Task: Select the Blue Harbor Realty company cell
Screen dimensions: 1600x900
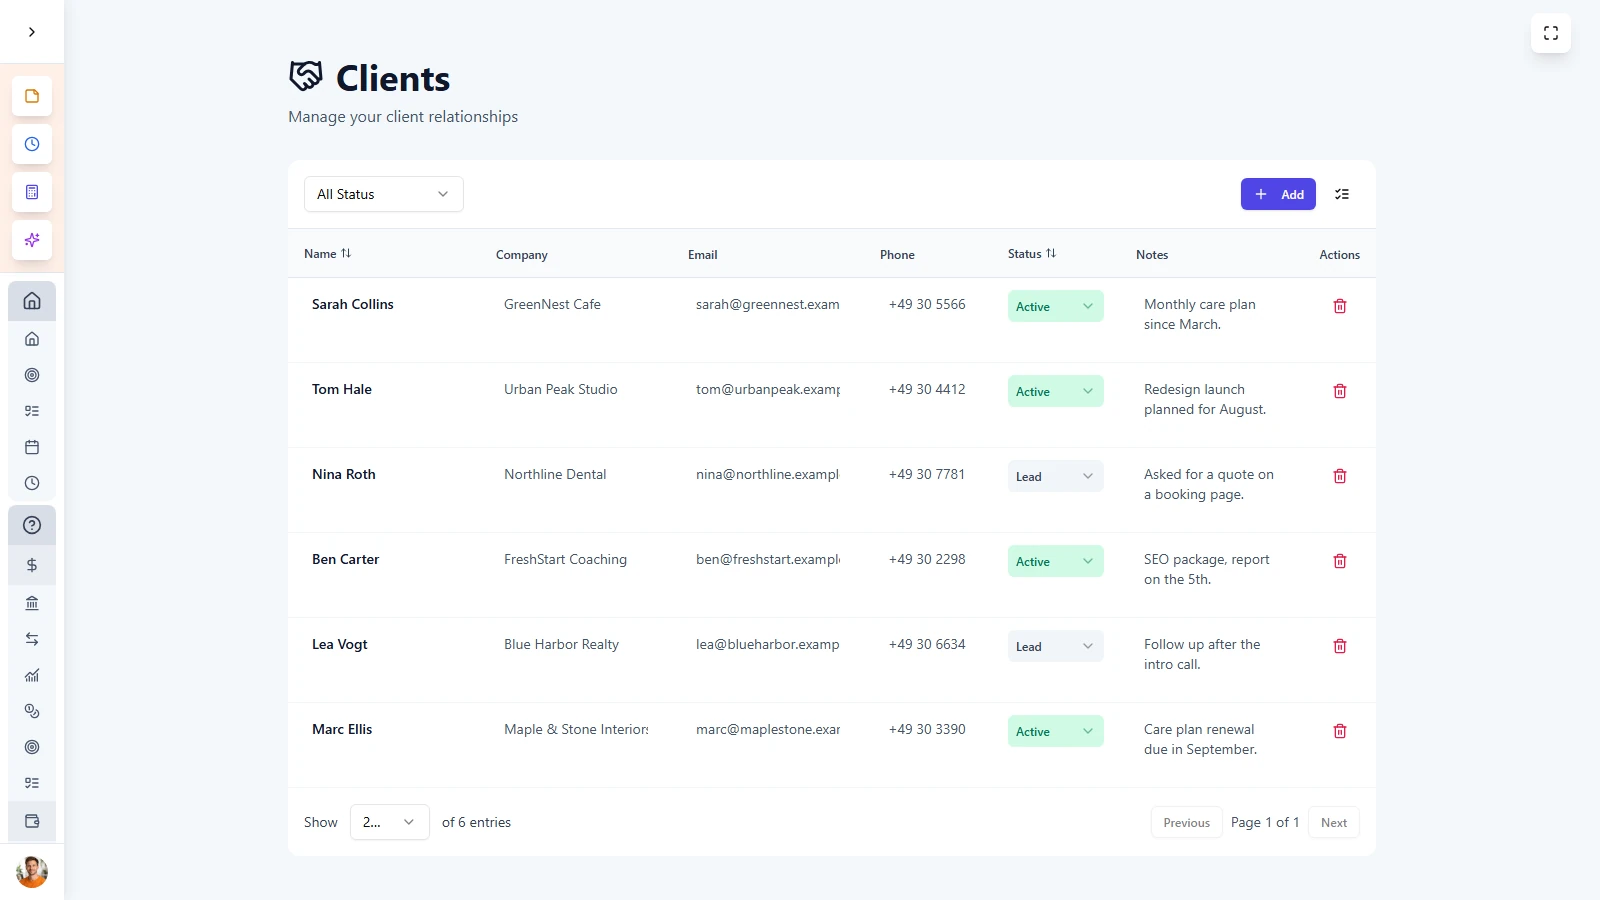Action: coord(562,644)
